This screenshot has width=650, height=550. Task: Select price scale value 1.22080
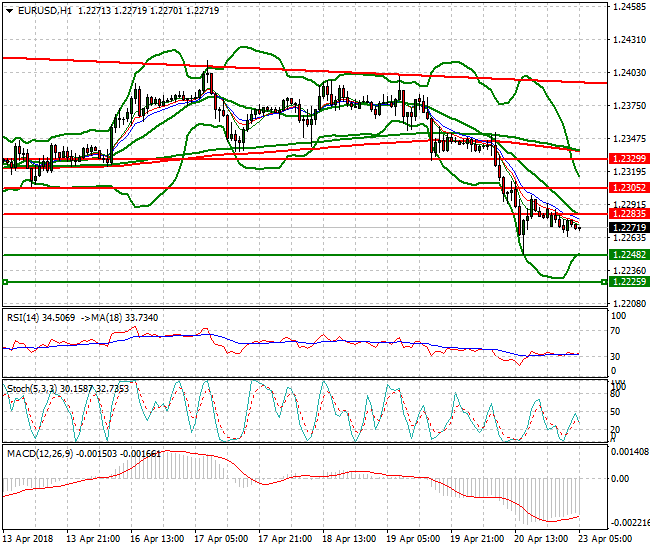(629, 304)
